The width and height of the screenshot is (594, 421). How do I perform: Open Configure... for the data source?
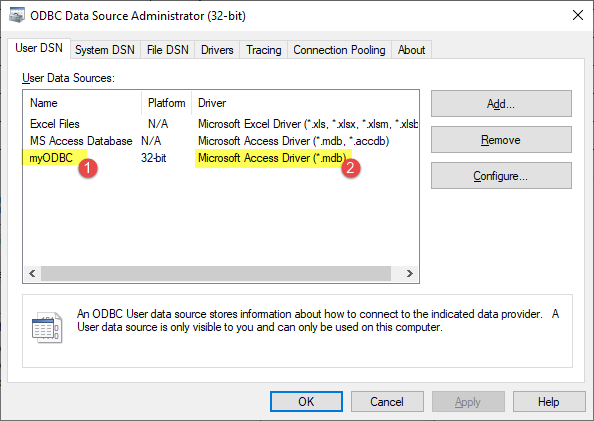point(501,176)
